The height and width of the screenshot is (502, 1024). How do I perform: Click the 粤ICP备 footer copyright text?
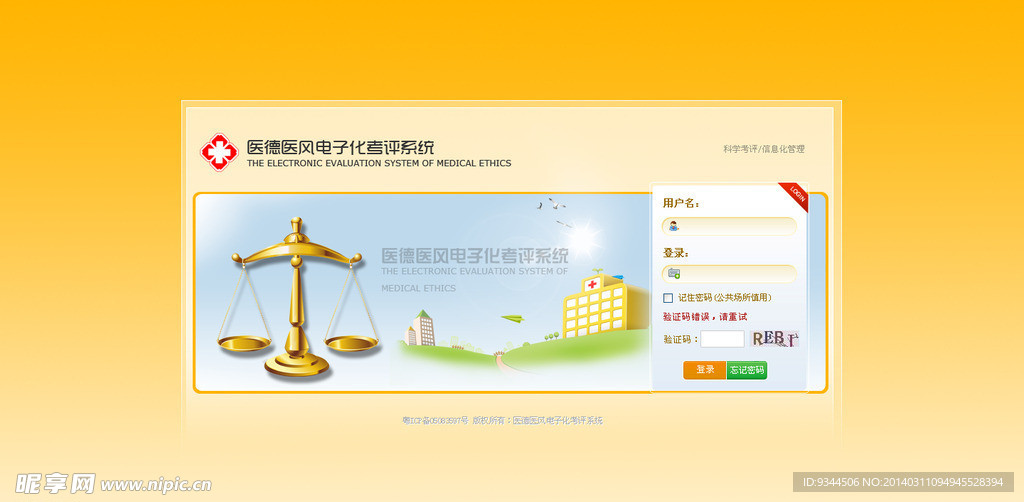point(502,420)
